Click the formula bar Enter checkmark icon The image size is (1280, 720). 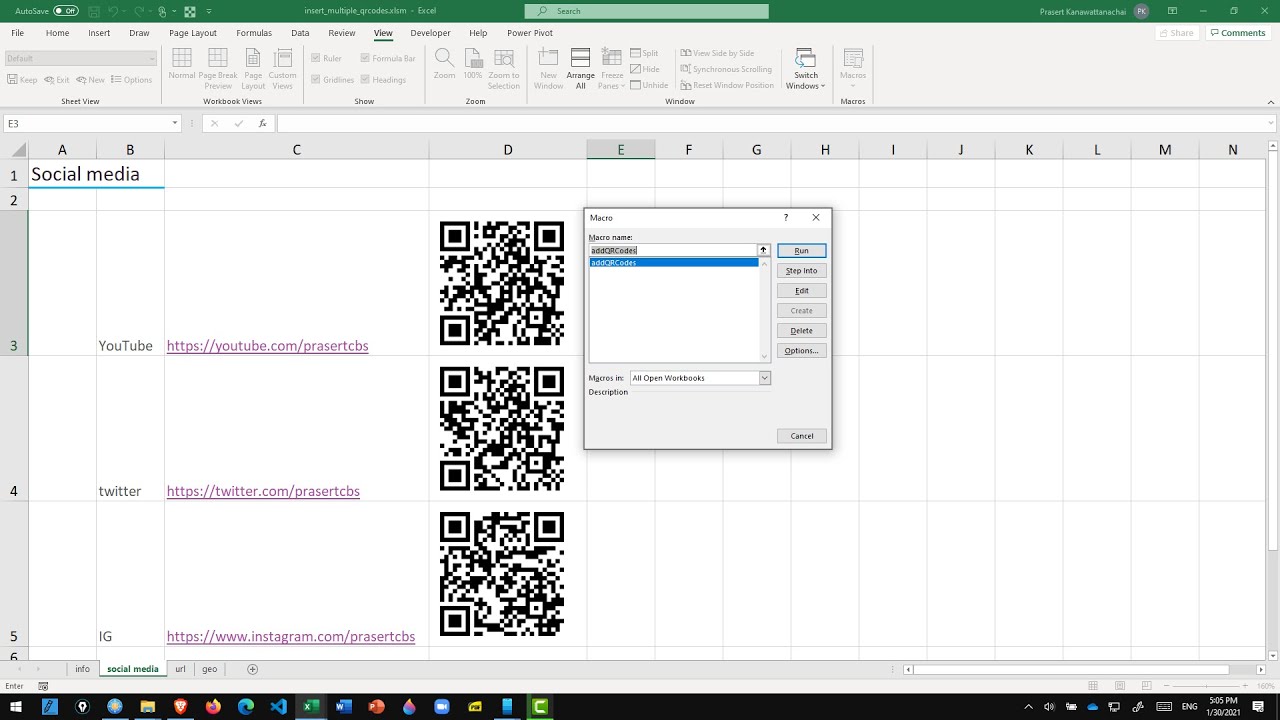(x=238, y=124)
